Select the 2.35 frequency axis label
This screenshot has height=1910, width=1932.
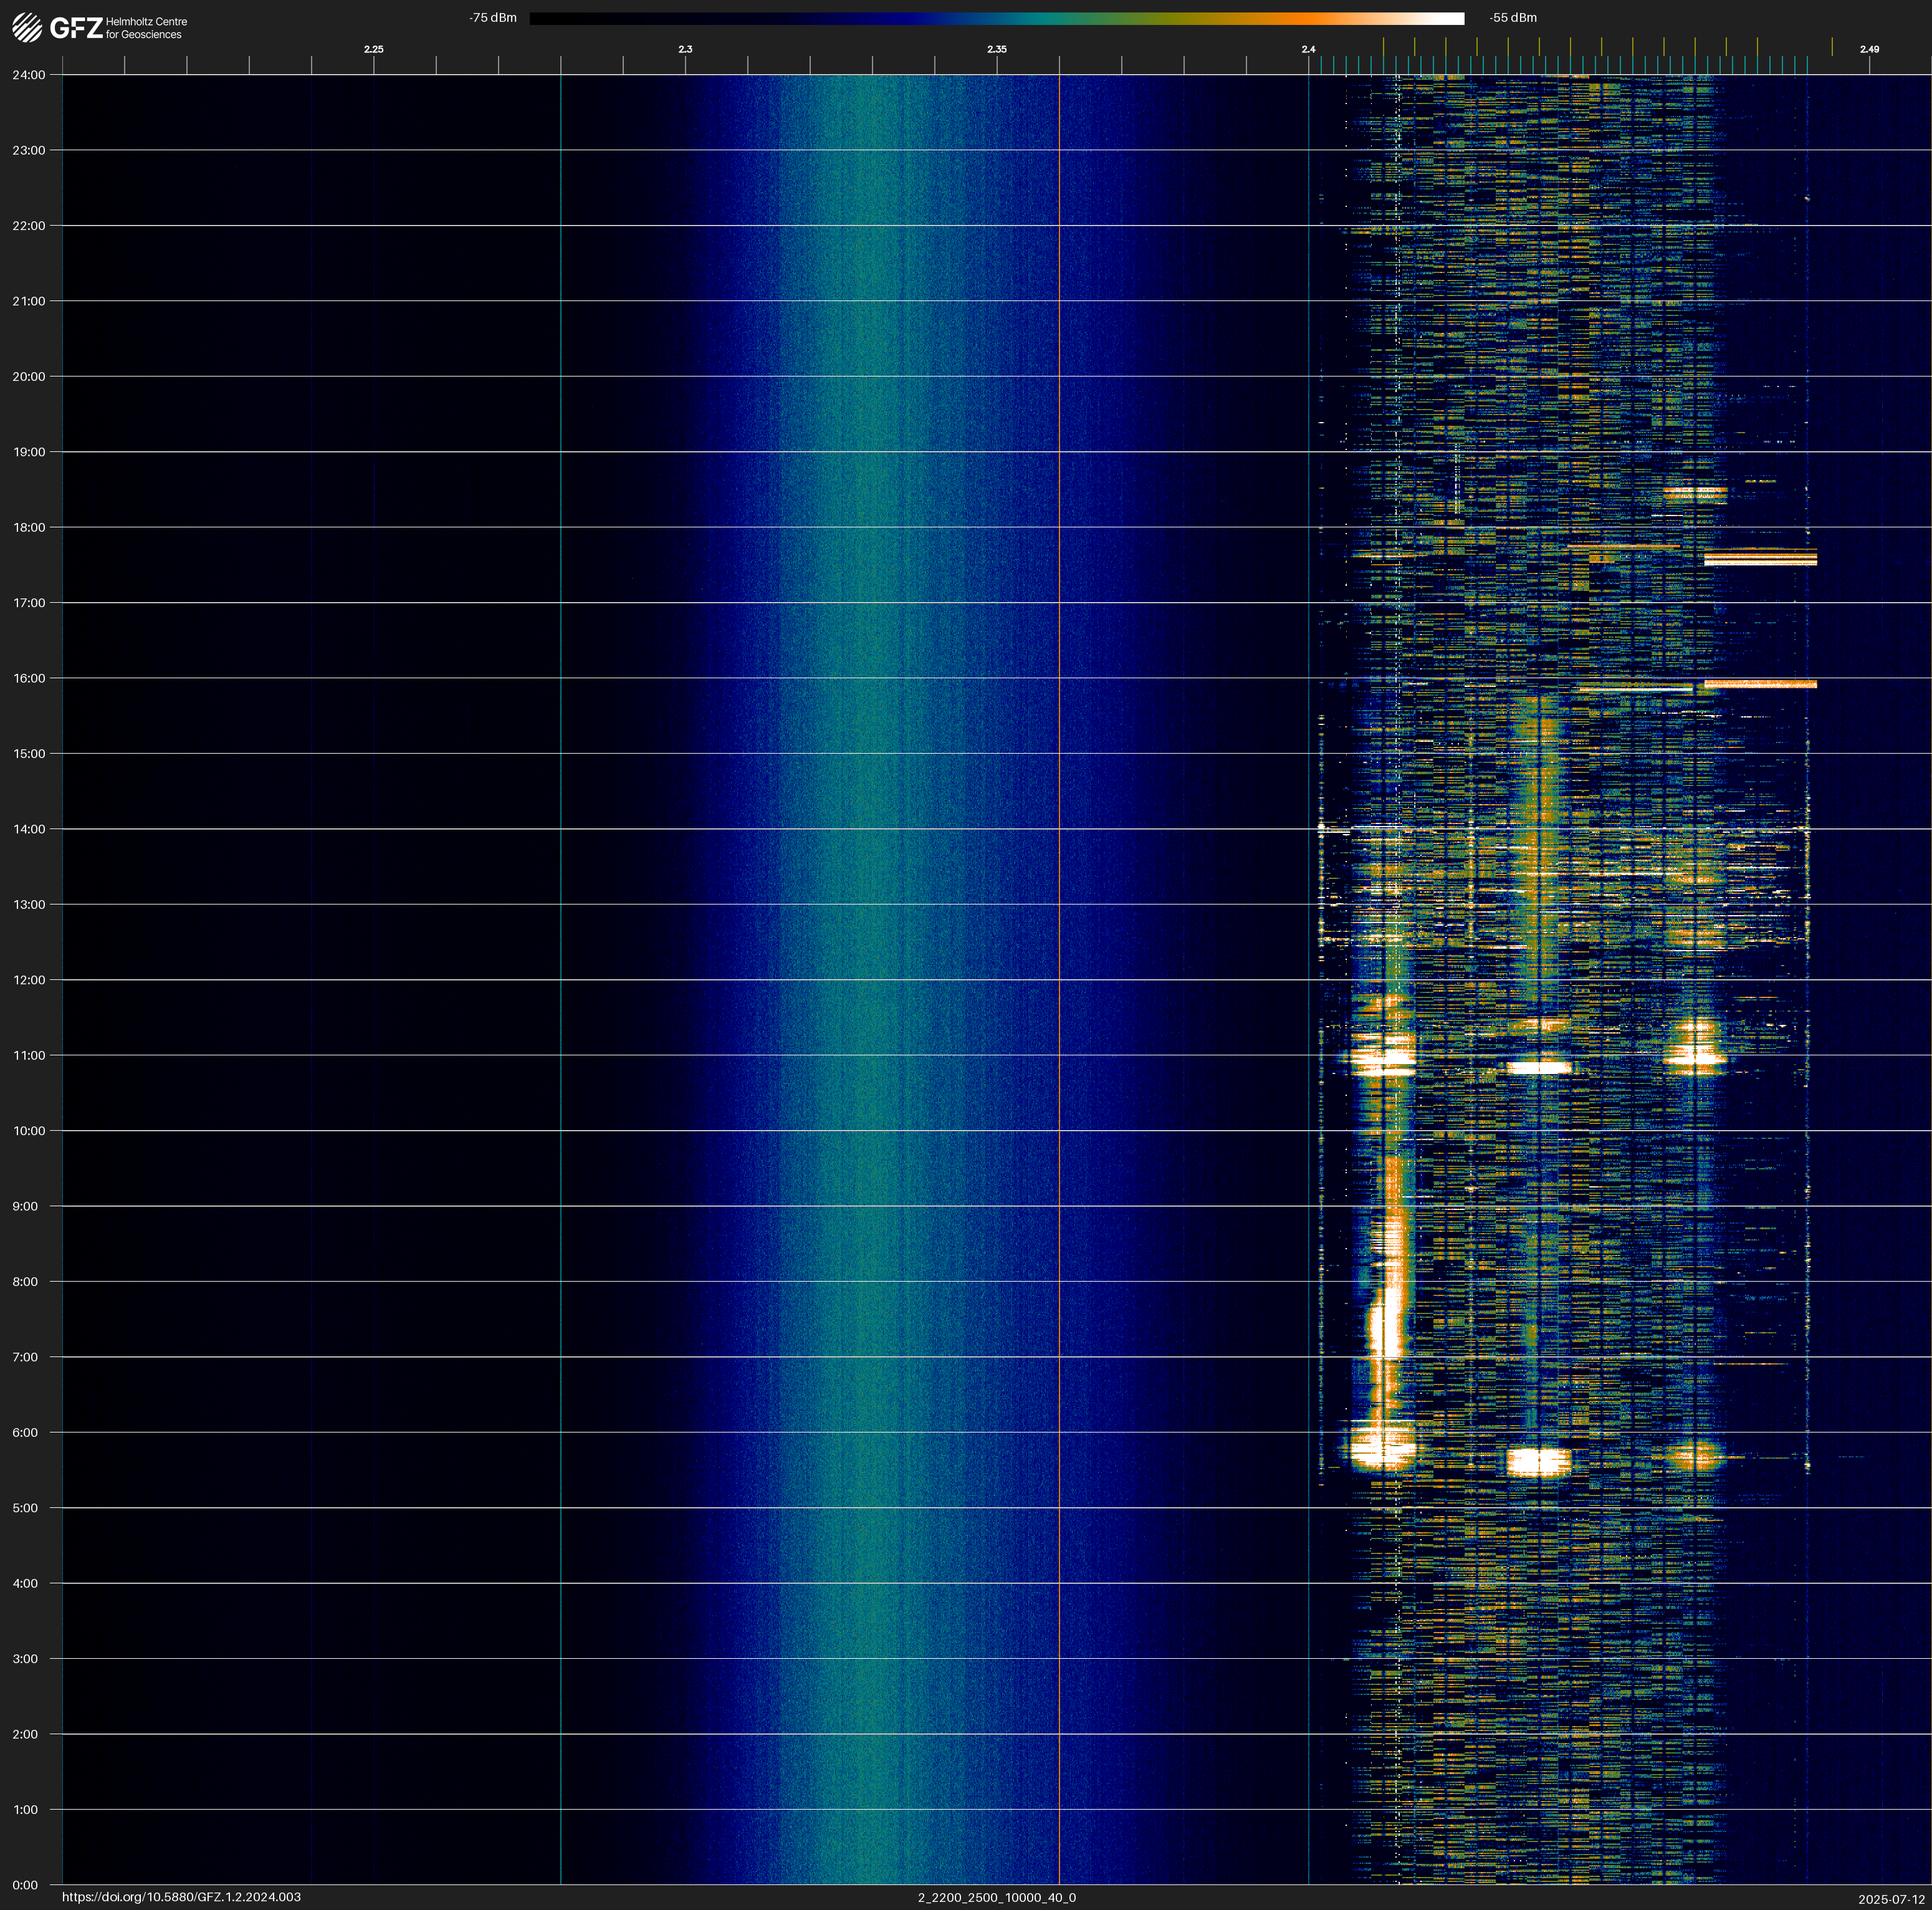(x=996, y=49)
